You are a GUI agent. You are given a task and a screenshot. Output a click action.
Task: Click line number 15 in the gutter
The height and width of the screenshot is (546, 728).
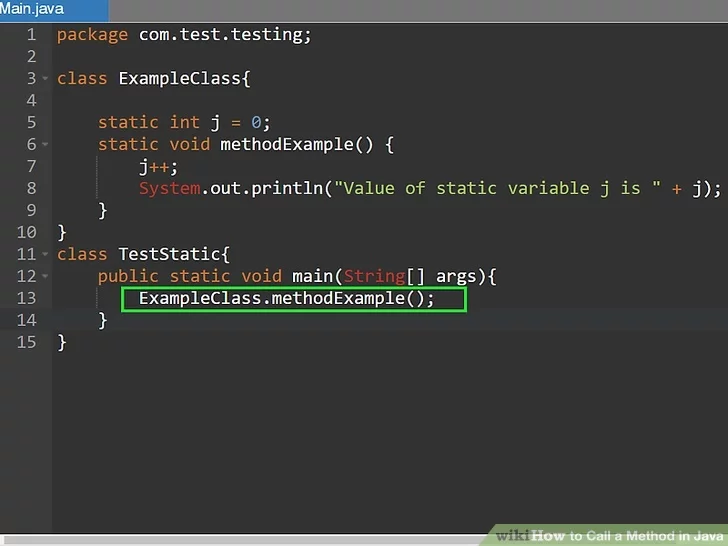coord(26,342)
